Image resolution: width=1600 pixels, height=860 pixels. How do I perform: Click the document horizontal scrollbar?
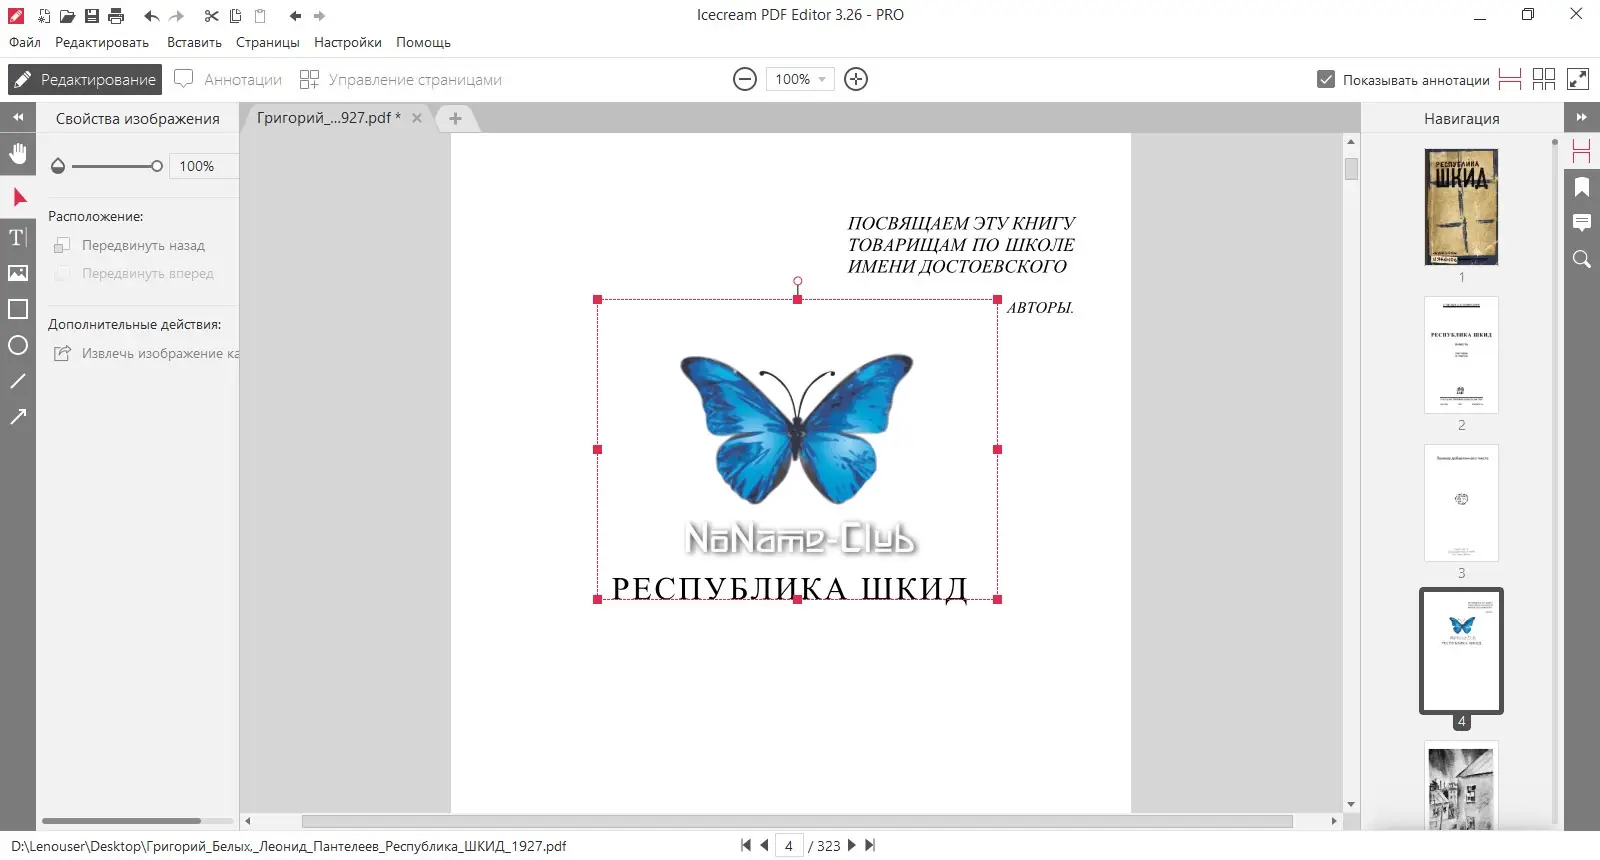point(797,821)
